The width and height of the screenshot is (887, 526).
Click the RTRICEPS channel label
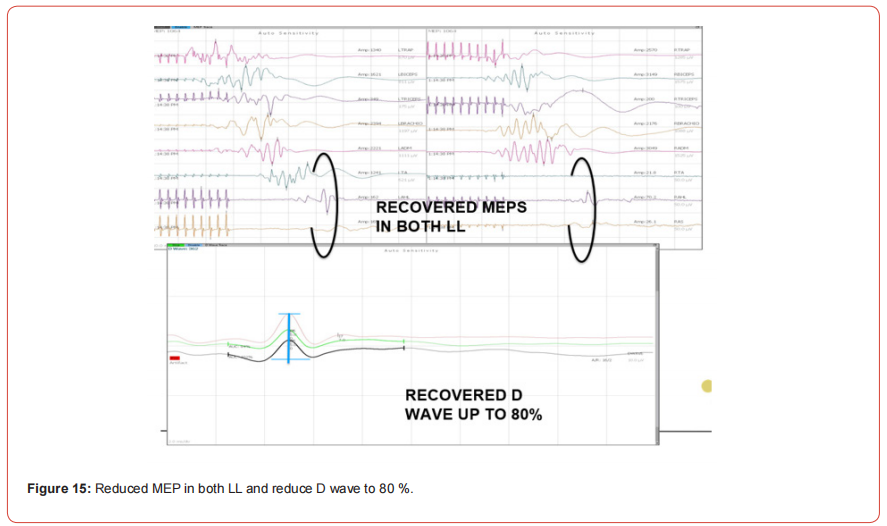(686, 99)
